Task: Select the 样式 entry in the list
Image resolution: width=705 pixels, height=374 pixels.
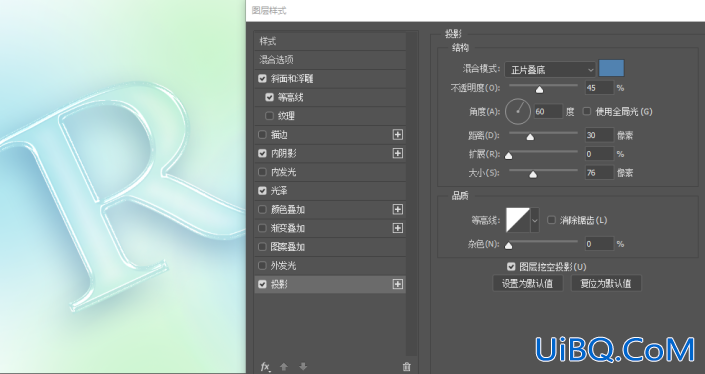Action: [330, 41]
